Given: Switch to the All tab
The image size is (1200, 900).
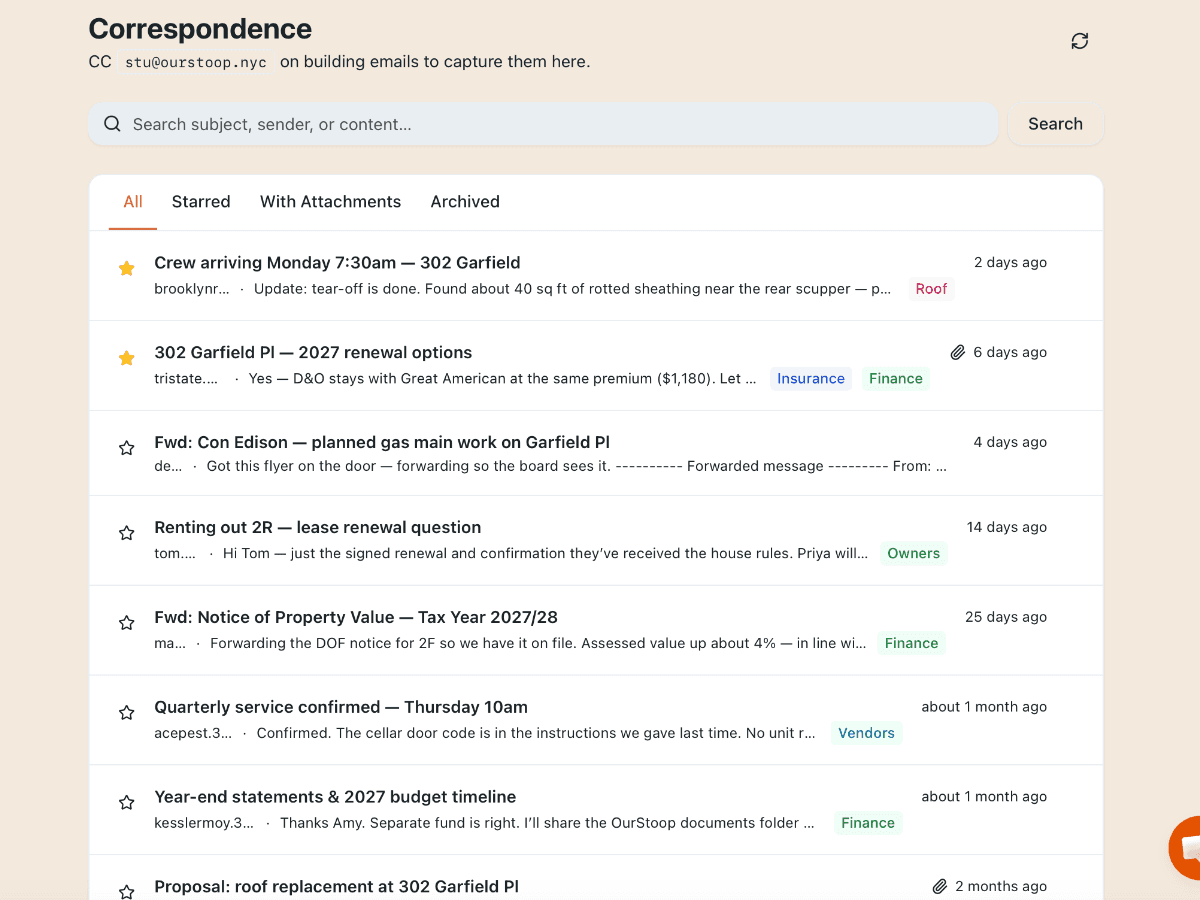Looking at the screenshot, I should click(133, 201).
